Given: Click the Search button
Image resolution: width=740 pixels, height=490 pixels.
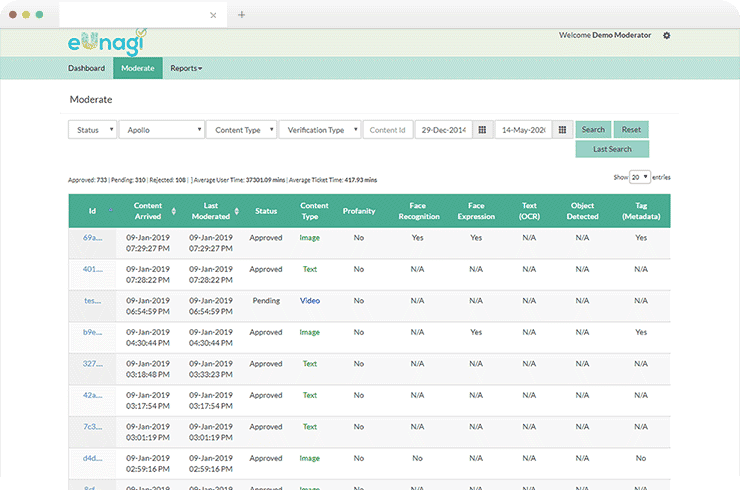Looking at the screenshot, I should [593, 129].
